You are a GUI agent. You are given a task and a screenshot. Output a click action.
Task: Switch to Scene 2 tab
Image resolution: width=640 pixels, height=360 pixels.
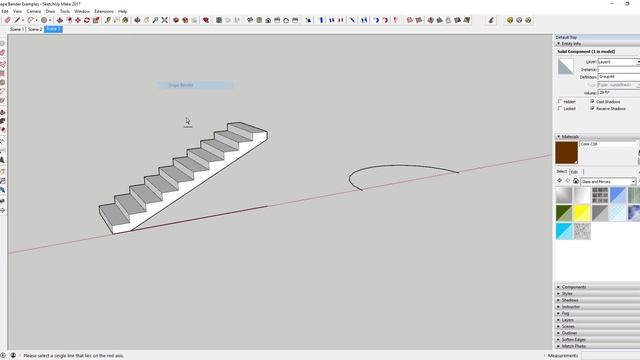pos(35,29)
